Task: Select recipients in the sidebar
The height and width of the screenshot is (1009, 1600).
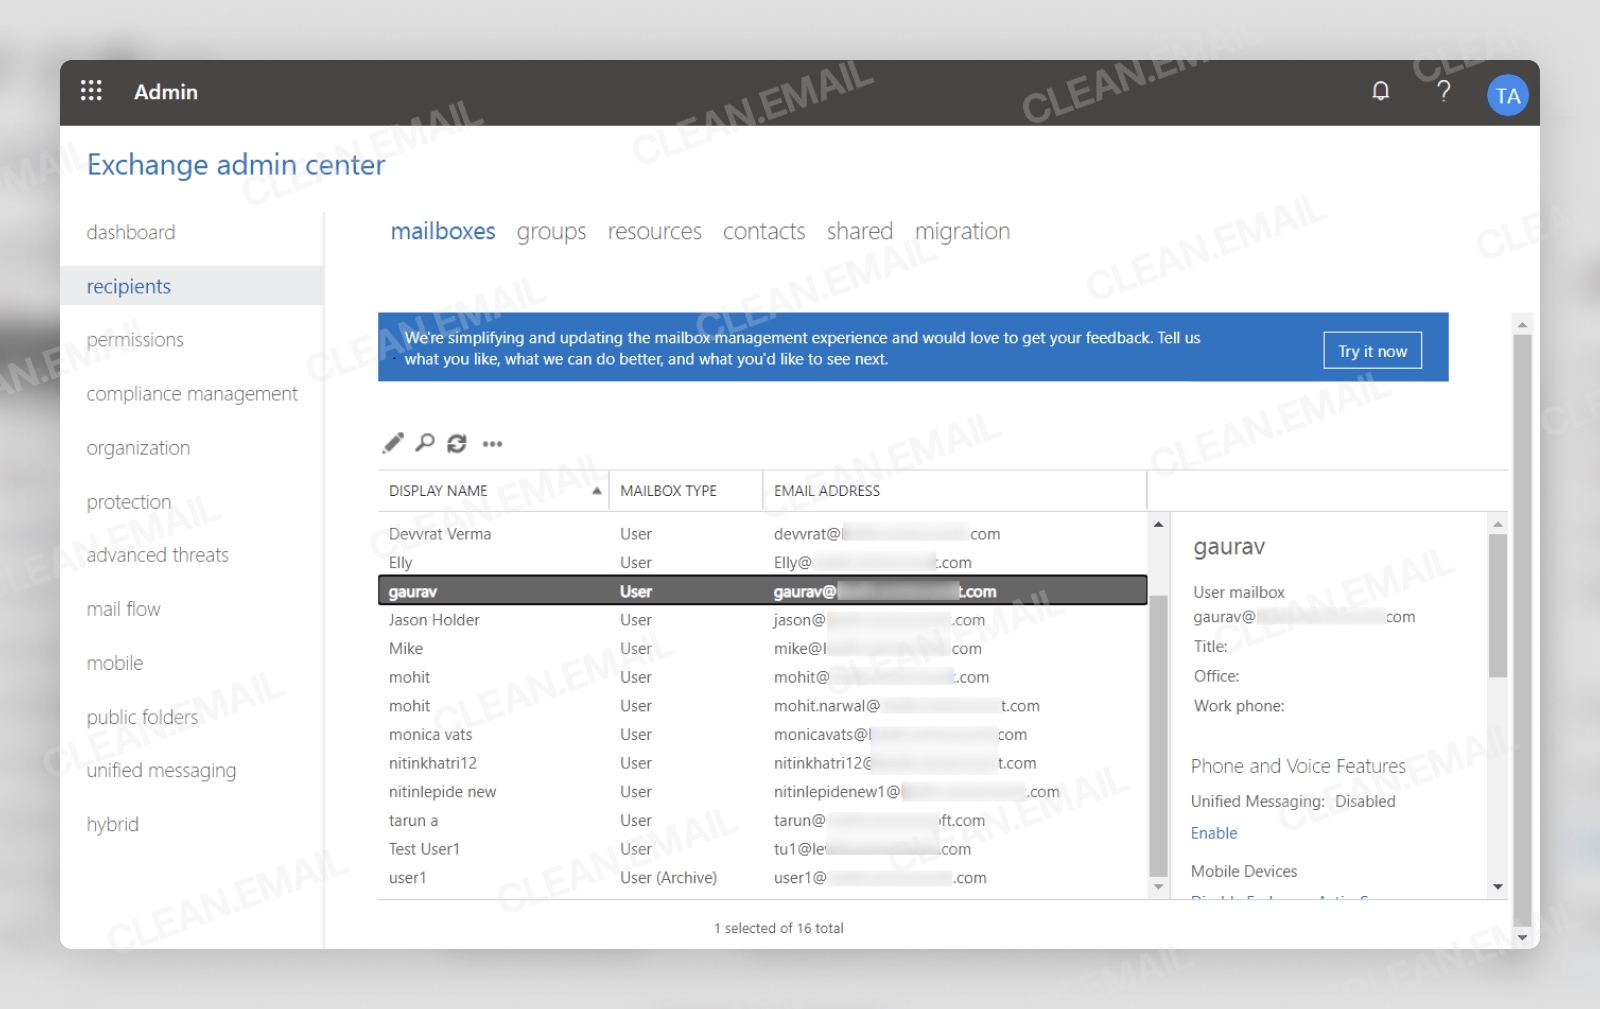Action: (x=191, y=286)
